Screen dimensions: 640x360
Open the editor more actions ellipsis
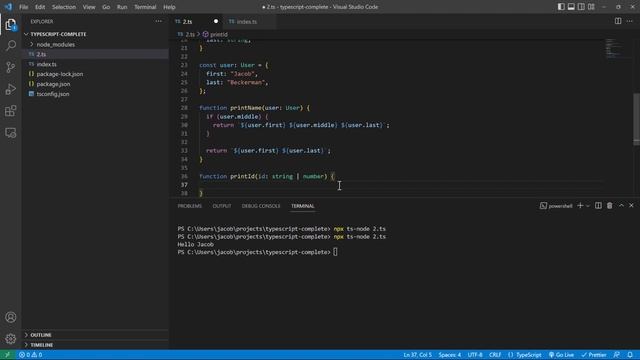pos(629,21)
